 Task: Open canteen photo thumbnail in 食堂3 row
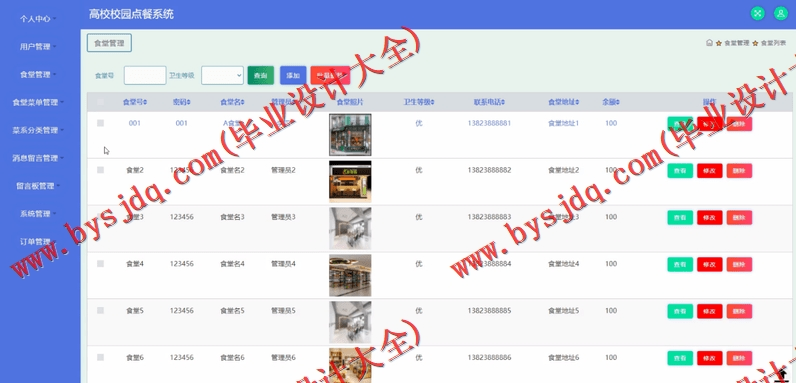350,229
